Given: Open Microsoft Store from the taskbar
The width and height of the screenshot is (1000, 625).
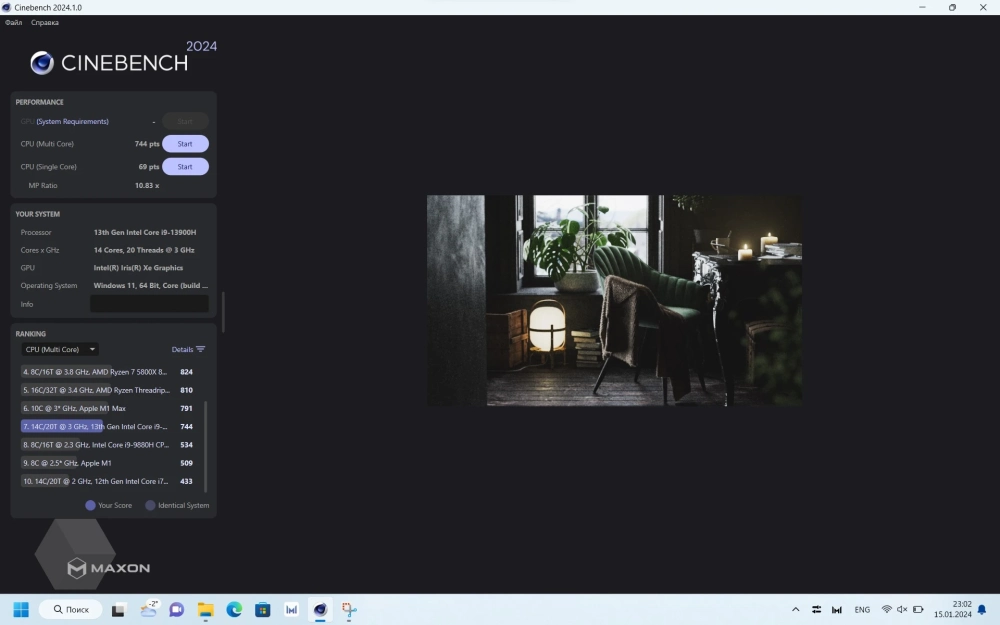Looking at the screenshot, I should 262,609.
